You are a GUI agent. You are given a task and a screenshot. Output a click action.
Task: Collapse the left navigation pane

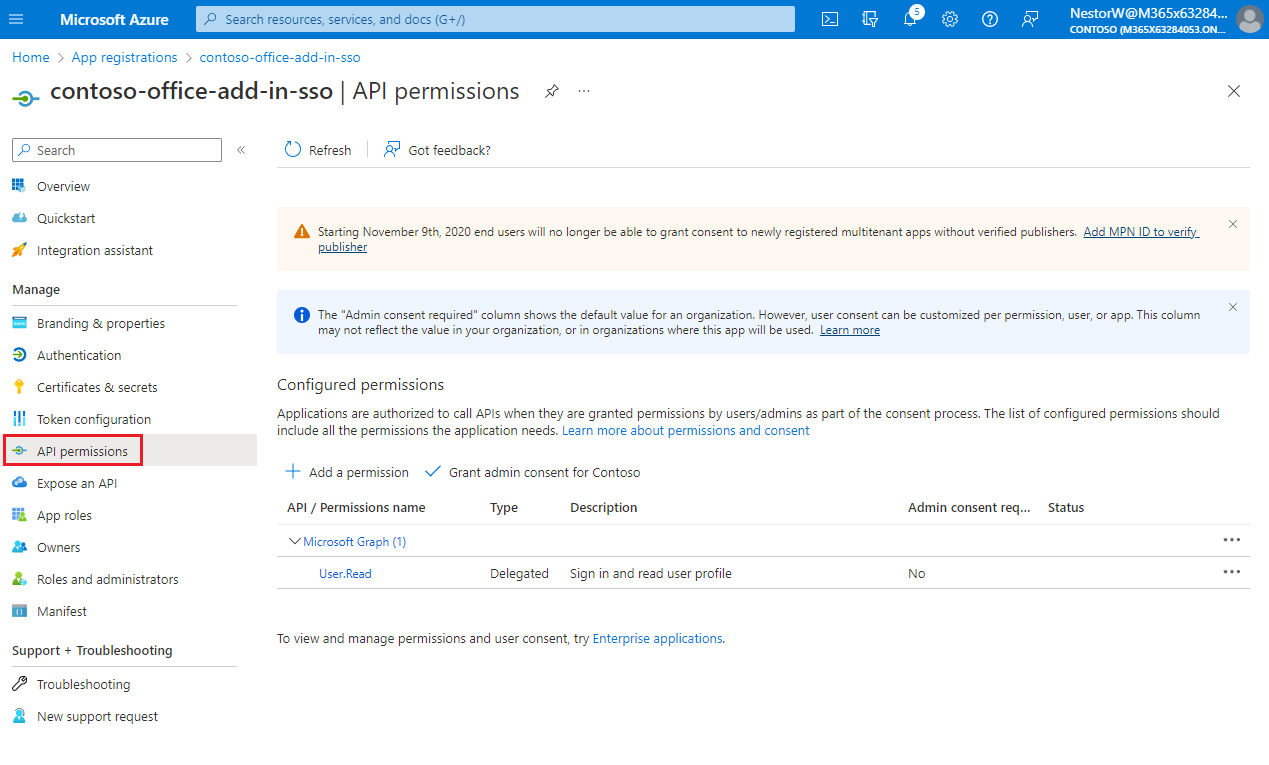click(240, 149)
